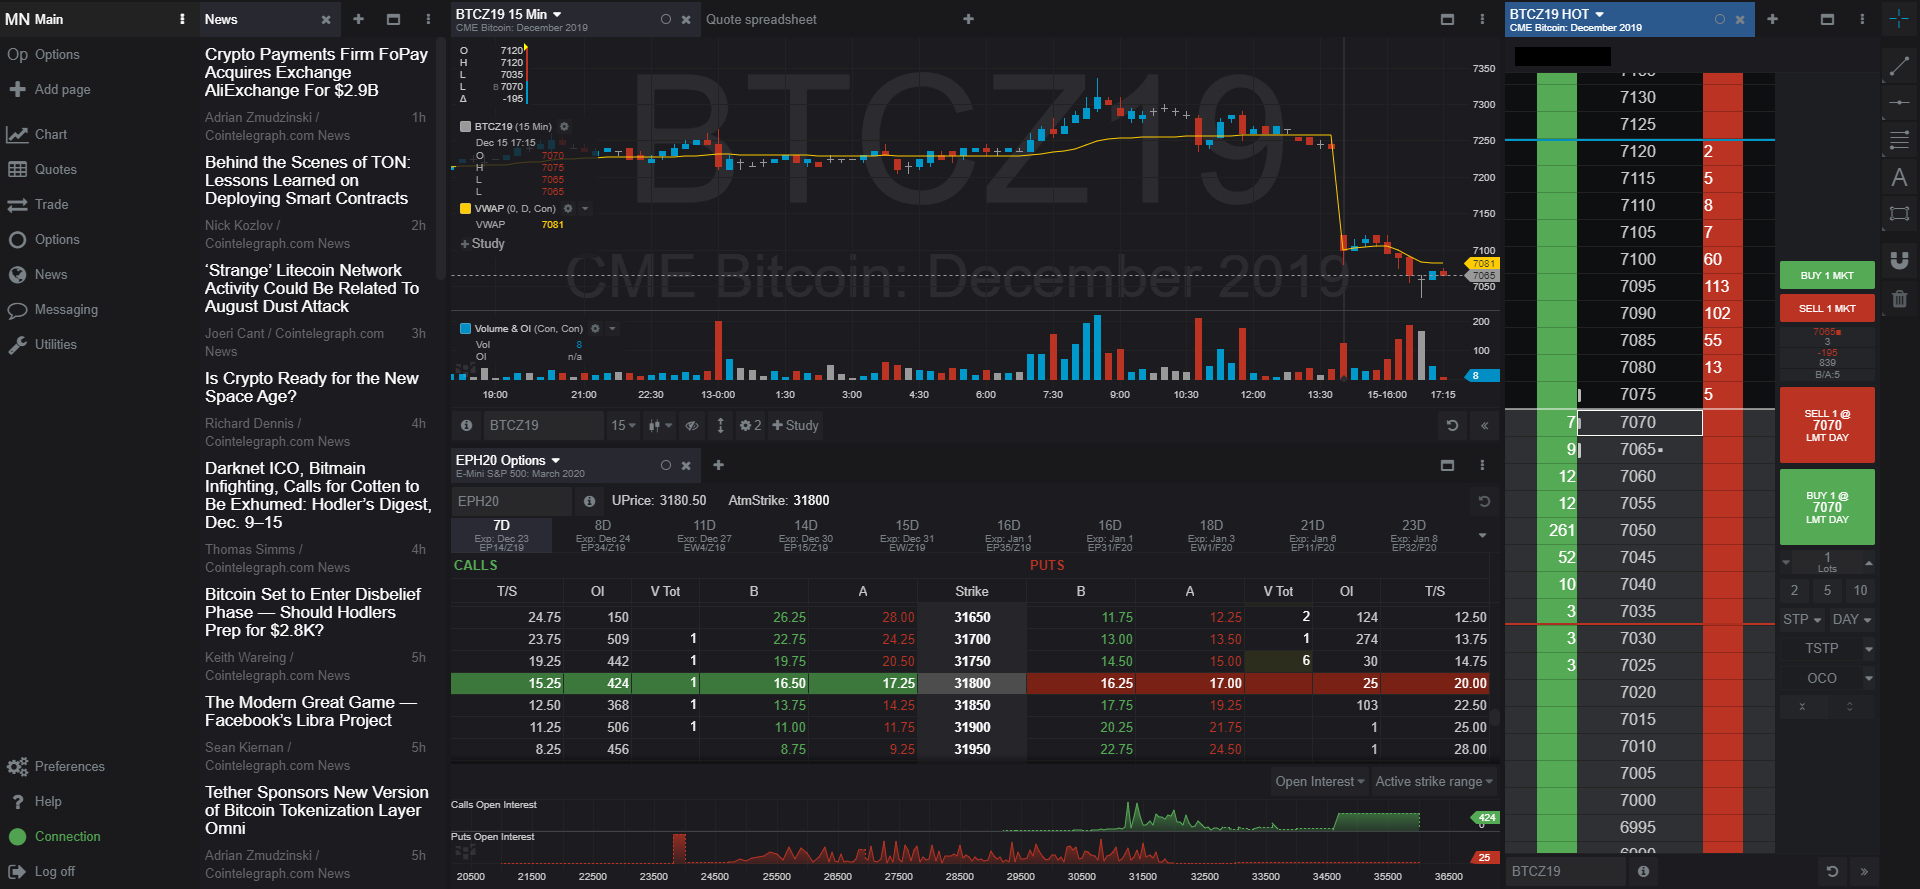Select the 21D expiration tab
Viewport: 1920px width, 889px height.
[1312, 535]
